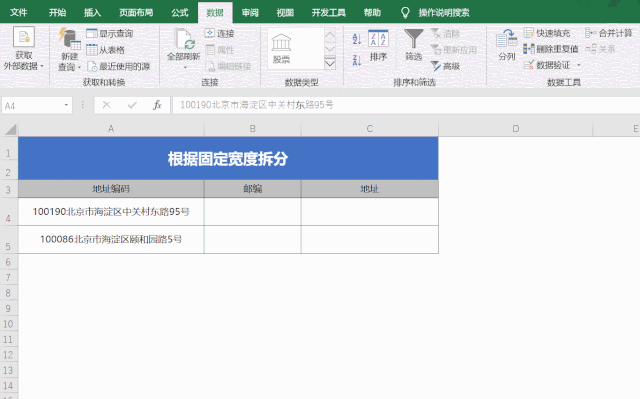Viewport: 640px width, 399px height.
Task: Expand the 全部刷新 dropdown arrow
Action: coord(185,67)
